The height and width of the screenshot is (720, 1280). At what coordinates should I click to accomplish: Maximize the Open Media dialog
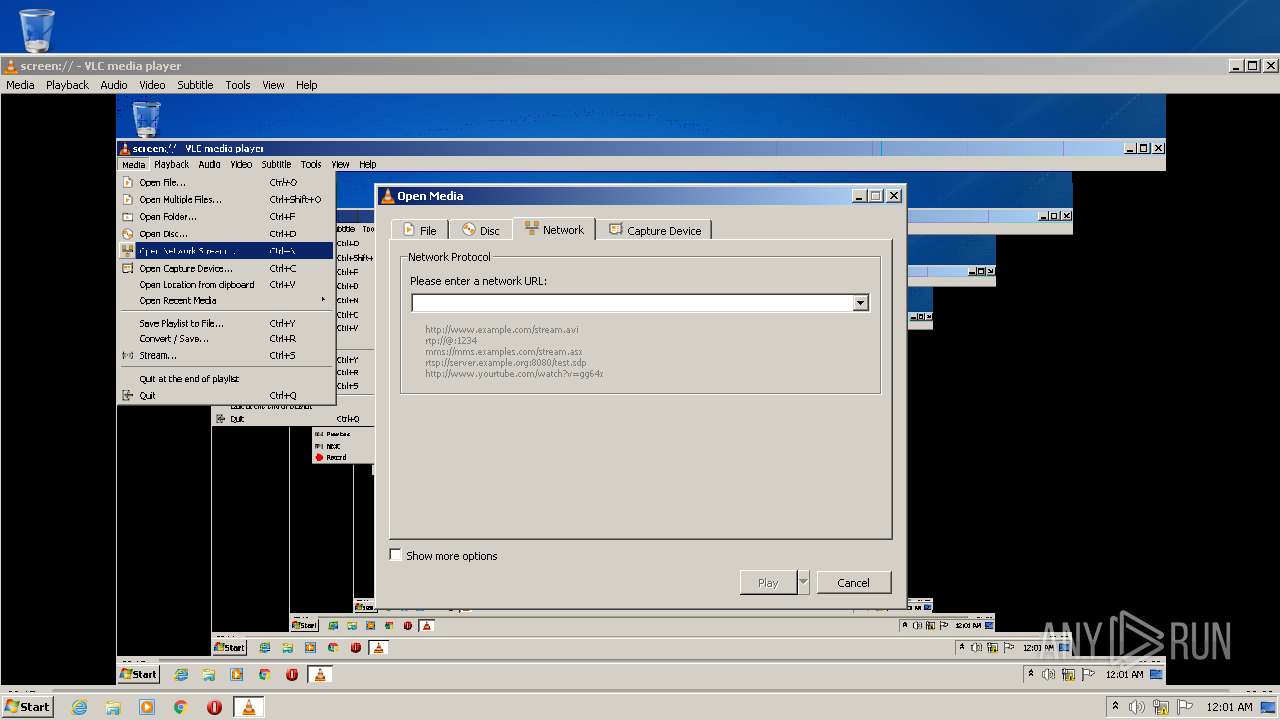pos(876,196)
